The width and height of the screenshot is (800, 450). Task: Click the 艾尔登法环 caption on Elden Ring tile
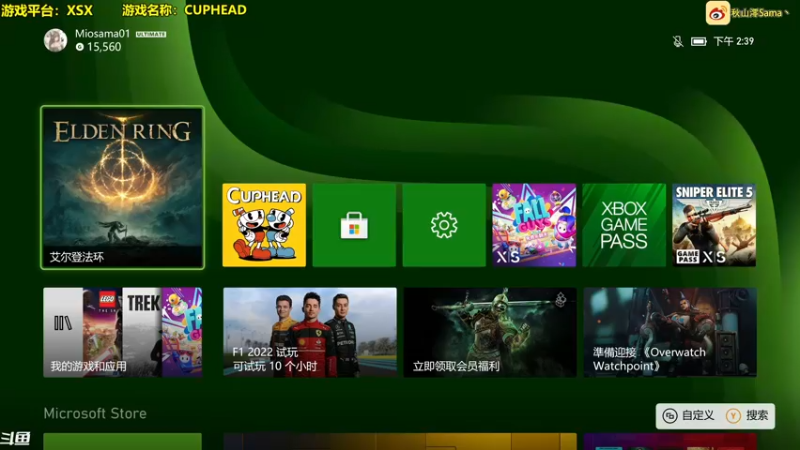click(77, 257)
